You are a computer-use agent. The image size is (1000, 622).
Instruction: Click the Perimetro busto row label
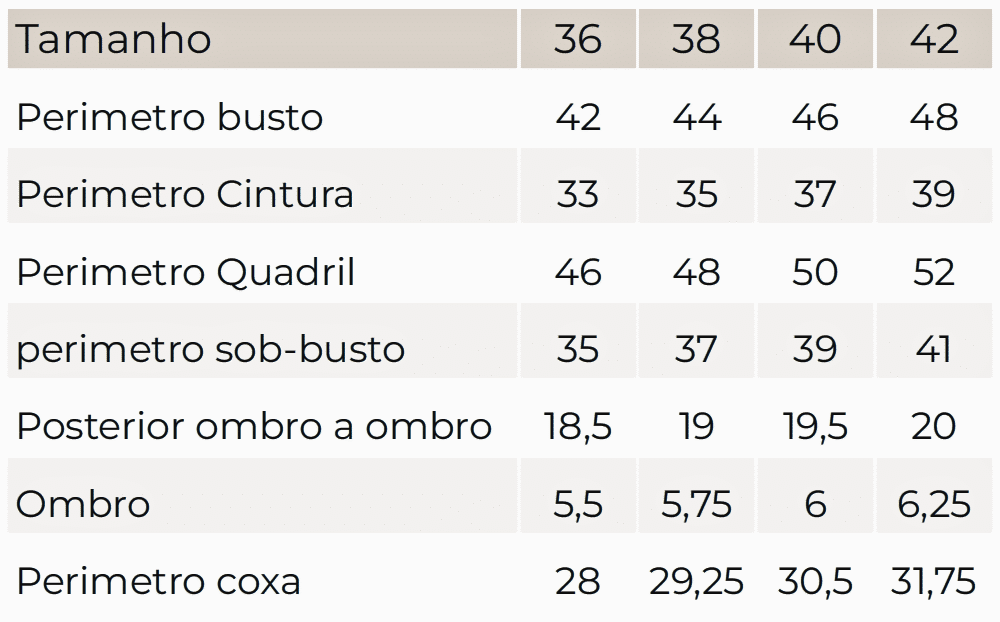tap(170, 118)
